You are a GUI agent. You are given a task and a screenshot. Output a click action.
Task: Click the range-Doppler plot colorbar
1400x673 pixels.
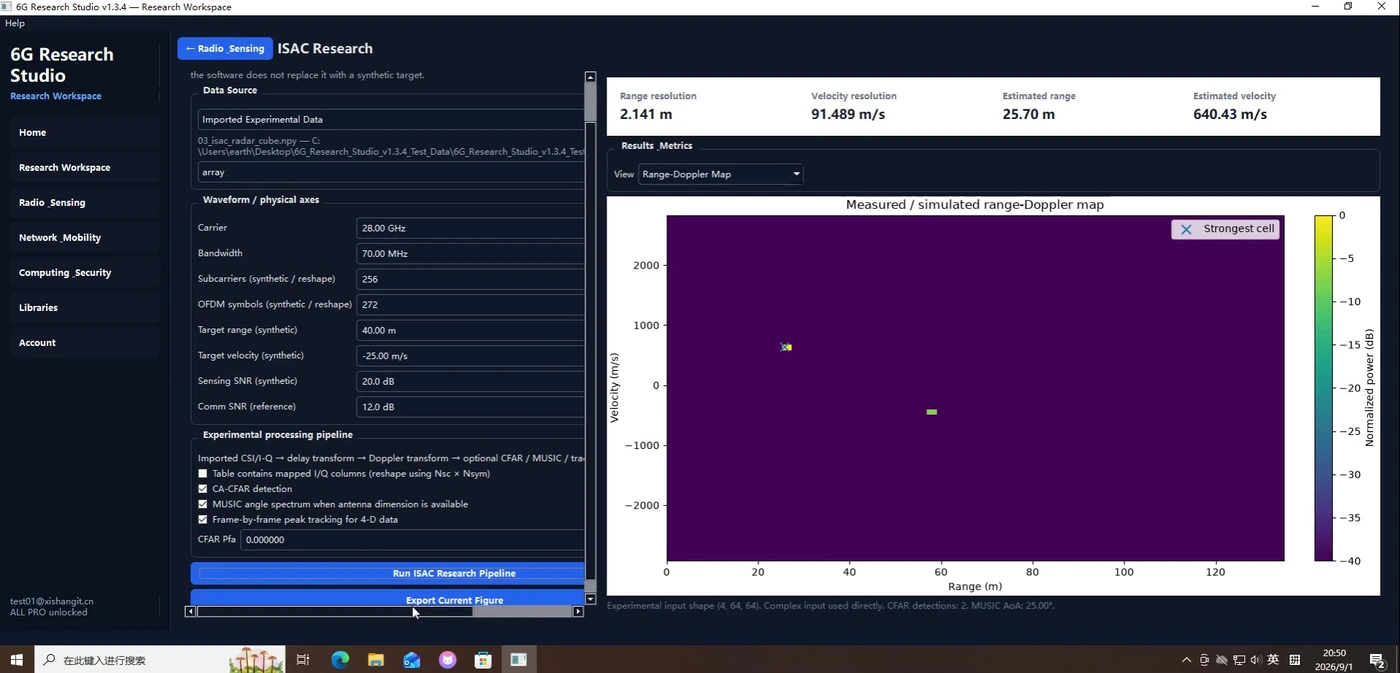click(x=1324, y=388)
